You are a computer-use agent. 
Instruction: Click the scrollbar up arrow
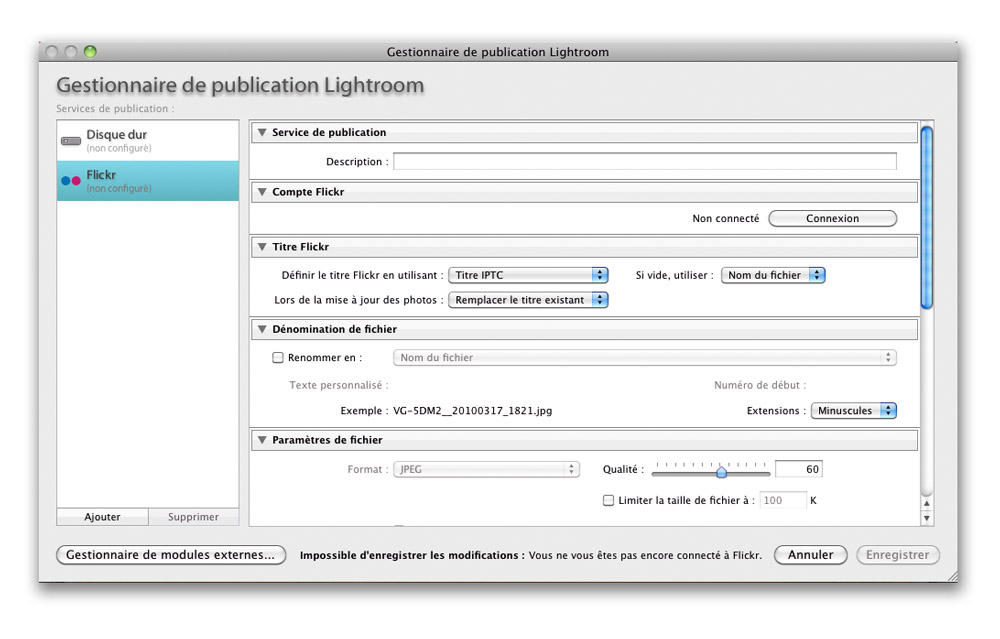927,503
